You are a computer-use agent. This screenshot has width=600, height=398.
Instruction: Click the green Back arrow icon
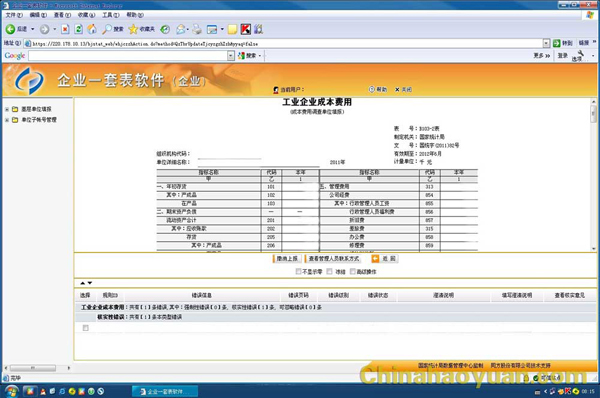(x=10, y=29)
